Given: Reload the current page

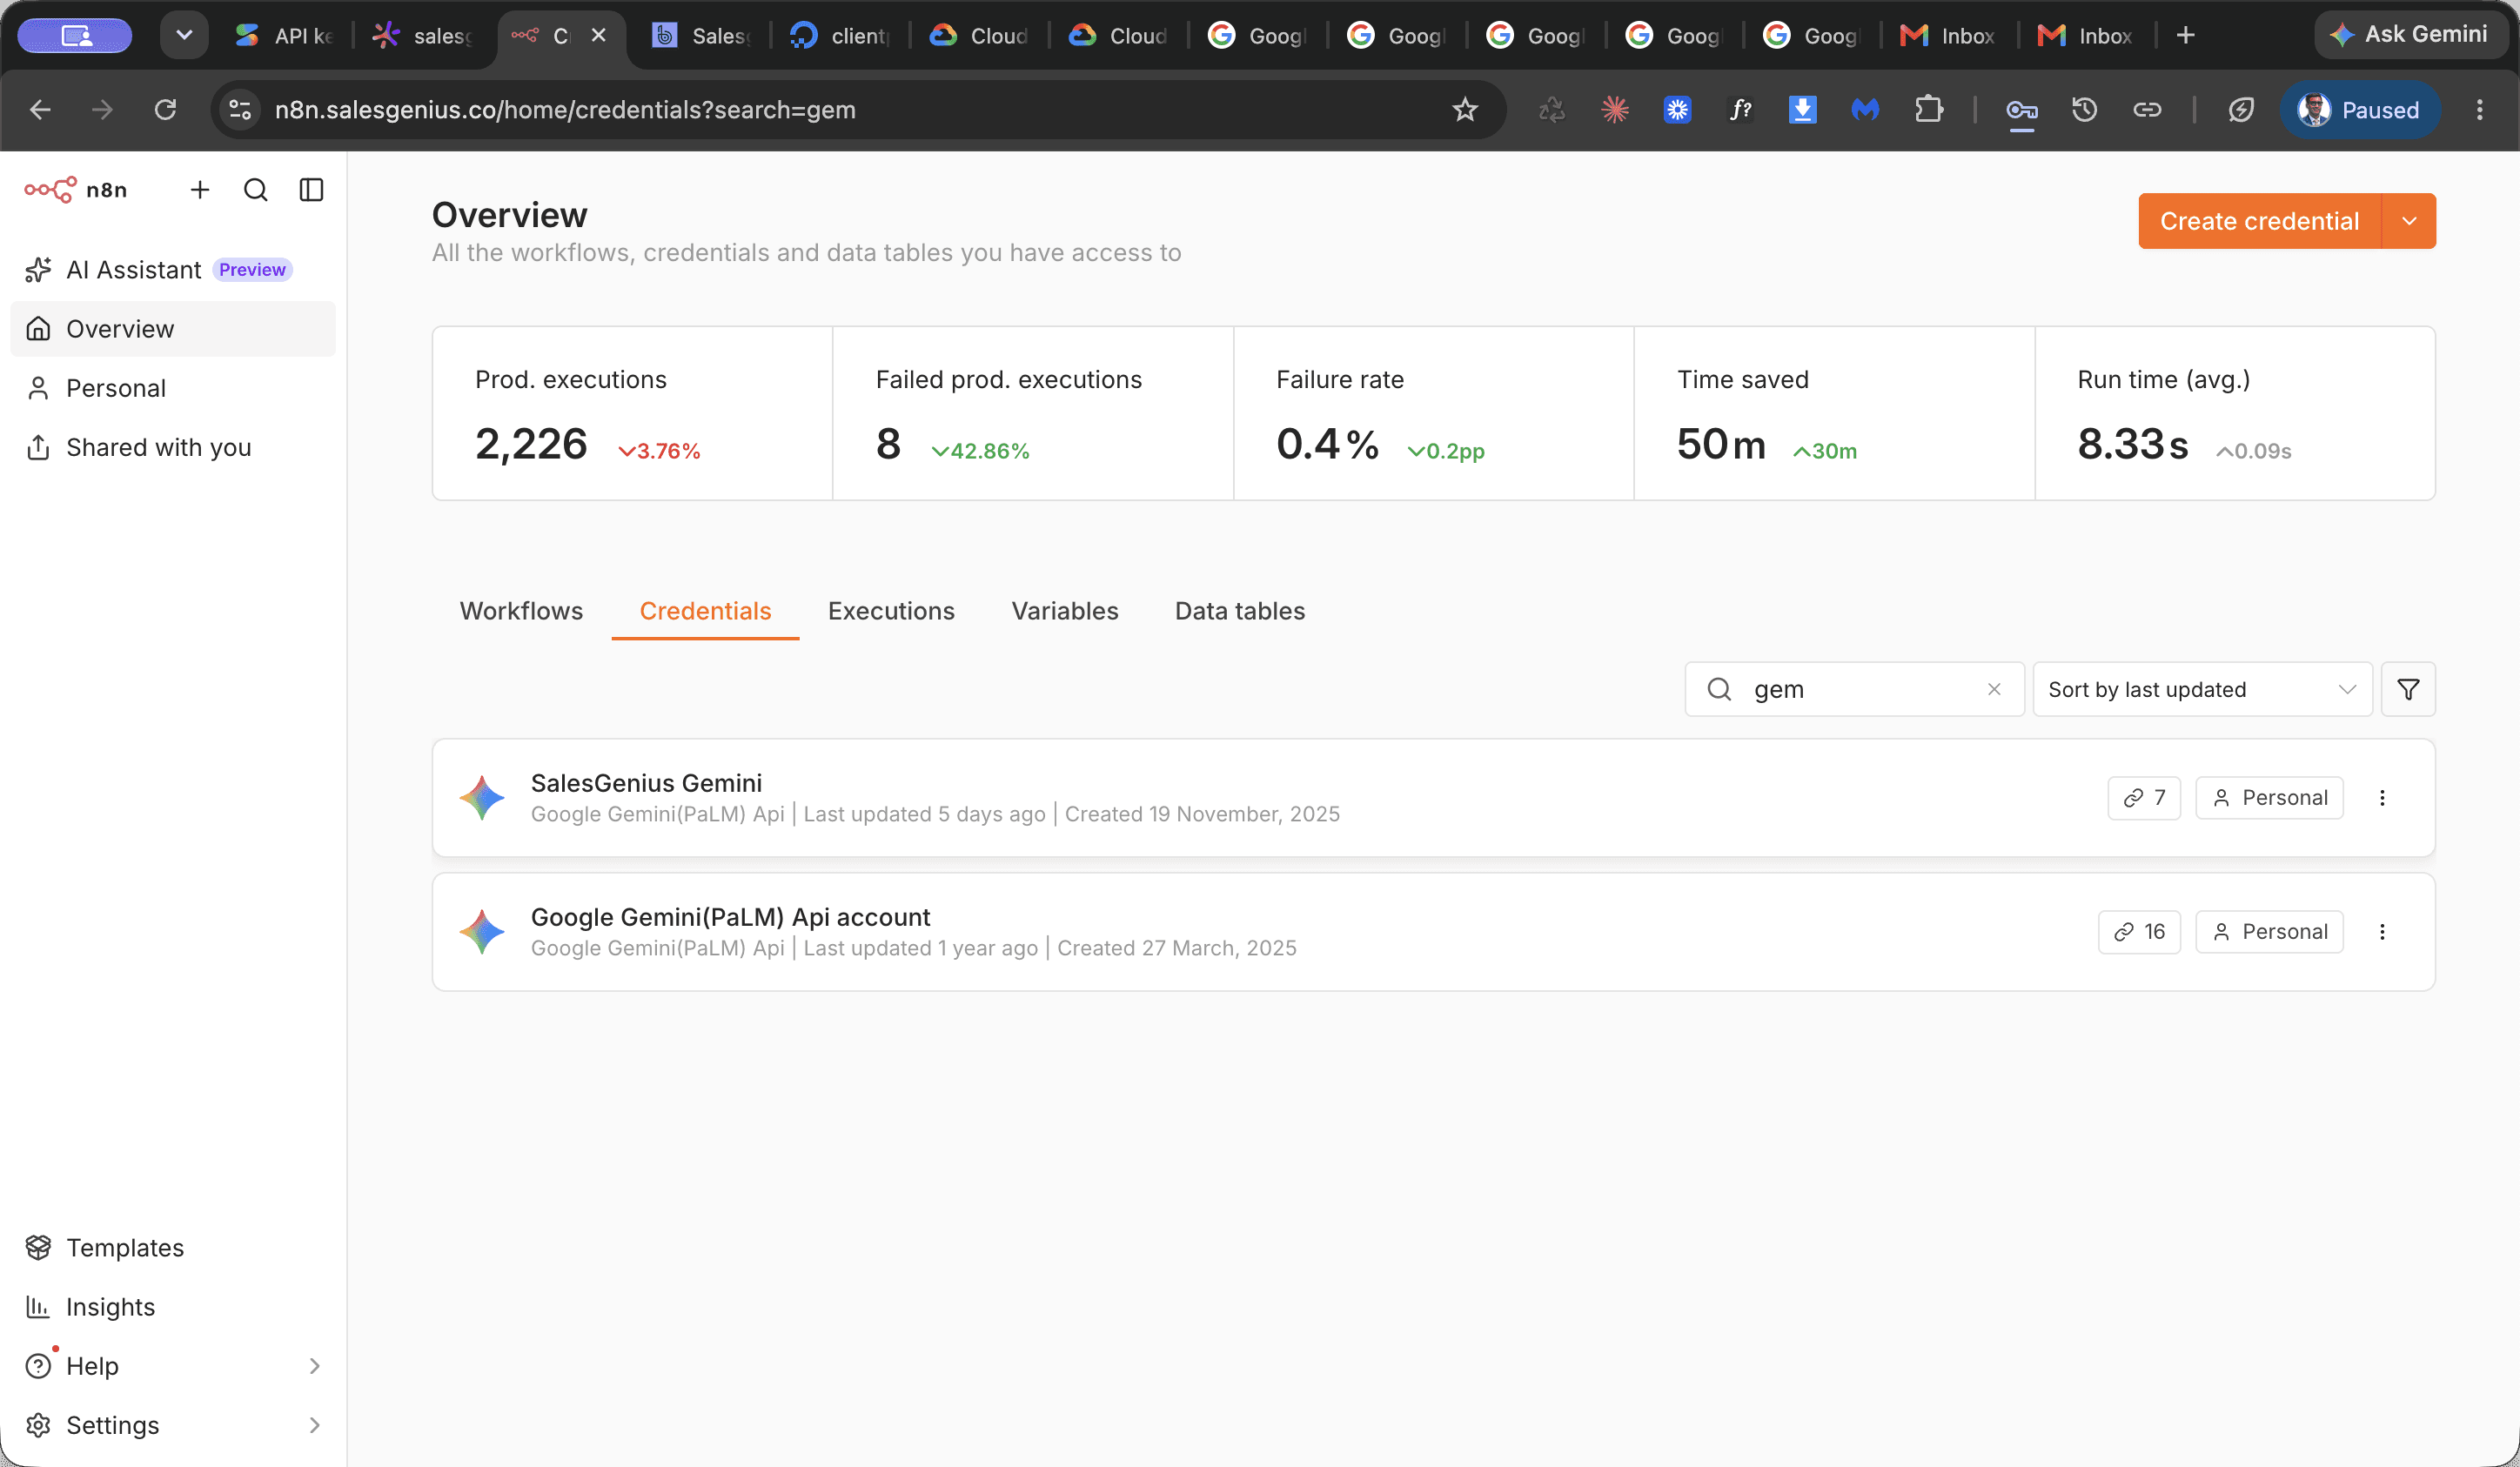Looking at the screenshot, I should pyautogui.click(x=166, y=110).
